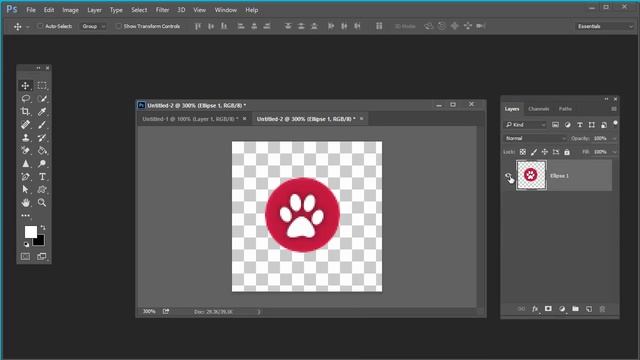
Task: Select the Clone Stamp tool
Action: (x=25, y=138)
